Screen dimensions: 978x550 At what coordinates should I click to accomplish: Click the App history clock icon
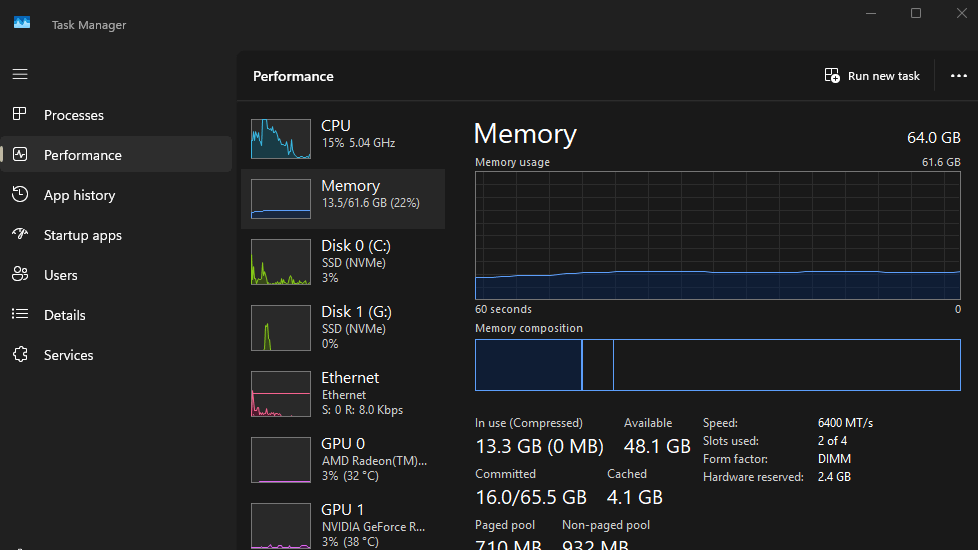tap(20, 194)
